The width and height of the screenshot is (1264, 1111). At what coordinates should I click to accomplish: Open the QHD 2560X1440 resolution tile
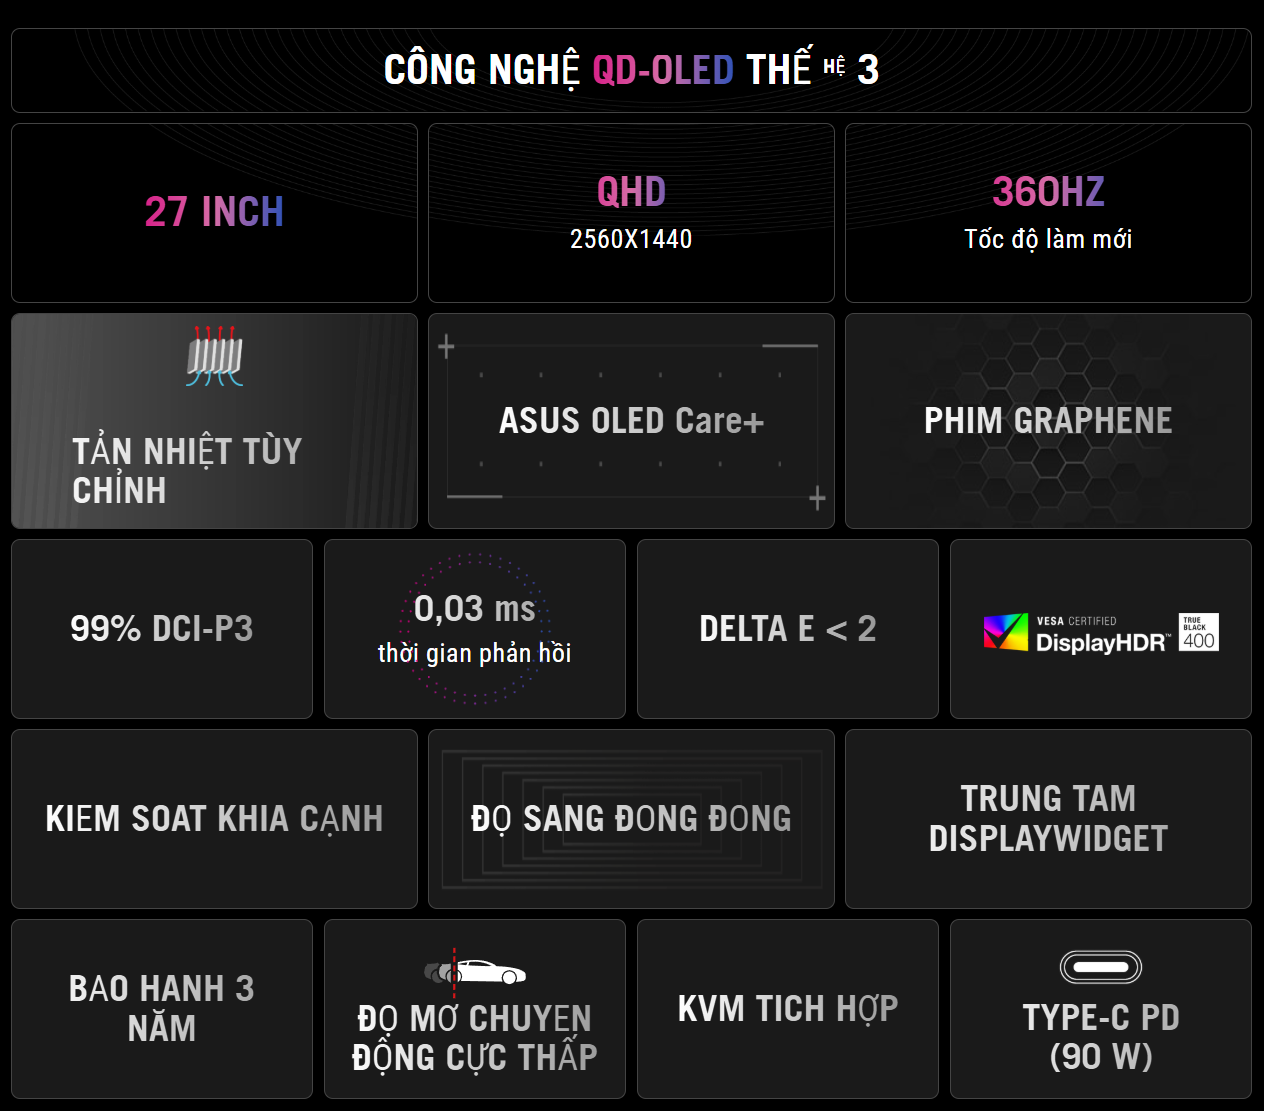[x=631, y=212]
